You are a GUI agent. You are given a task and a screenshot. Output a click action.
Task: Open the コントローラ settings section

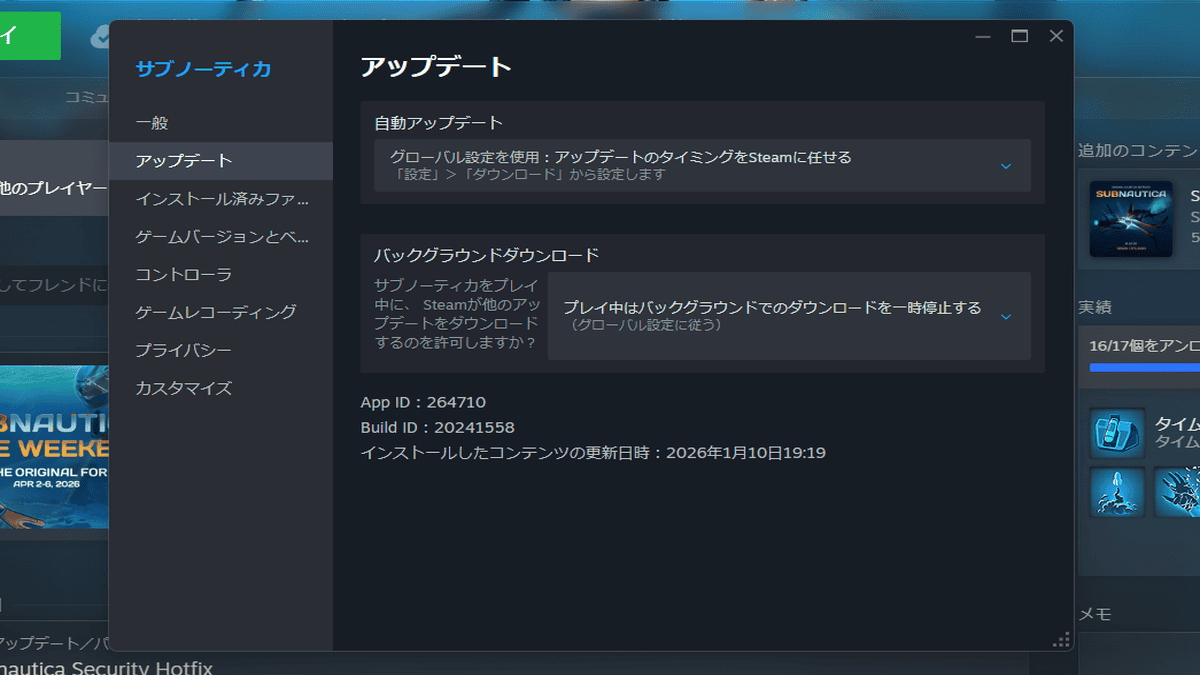(221, 275)
